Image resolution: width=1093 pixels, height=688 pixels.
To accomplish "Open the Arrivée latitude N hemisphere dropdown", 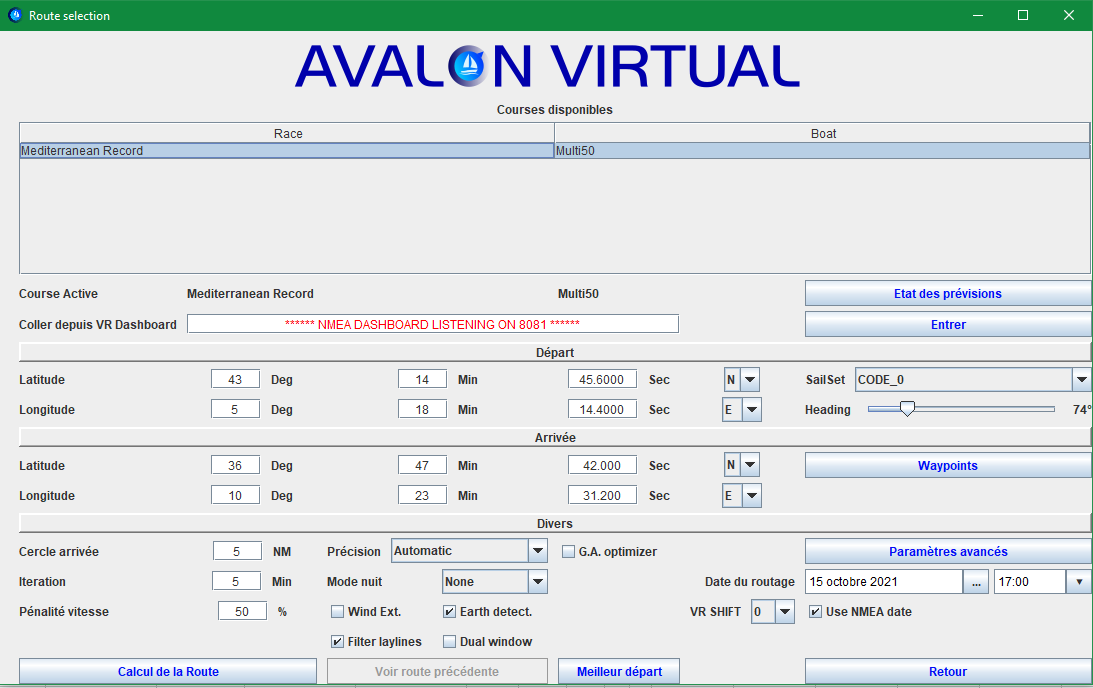I will tap(749, 465).
